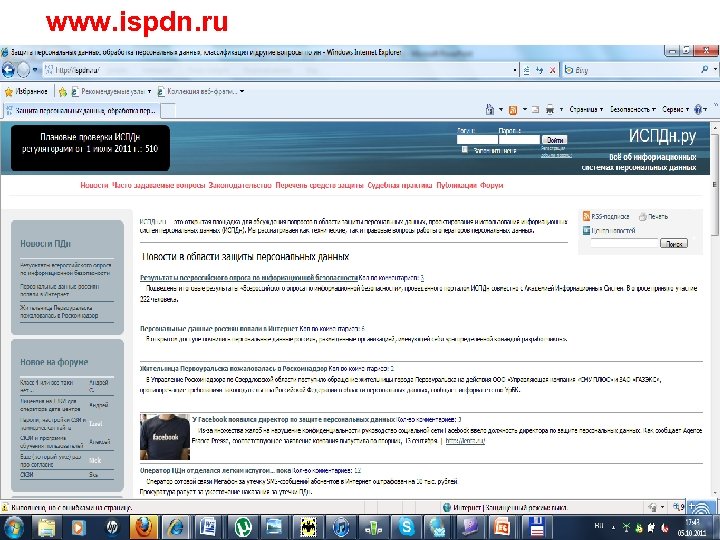The height and width of the screenshot is (540, 720).
Task: Refresh the page with the refresh icon
Action: 540,70
